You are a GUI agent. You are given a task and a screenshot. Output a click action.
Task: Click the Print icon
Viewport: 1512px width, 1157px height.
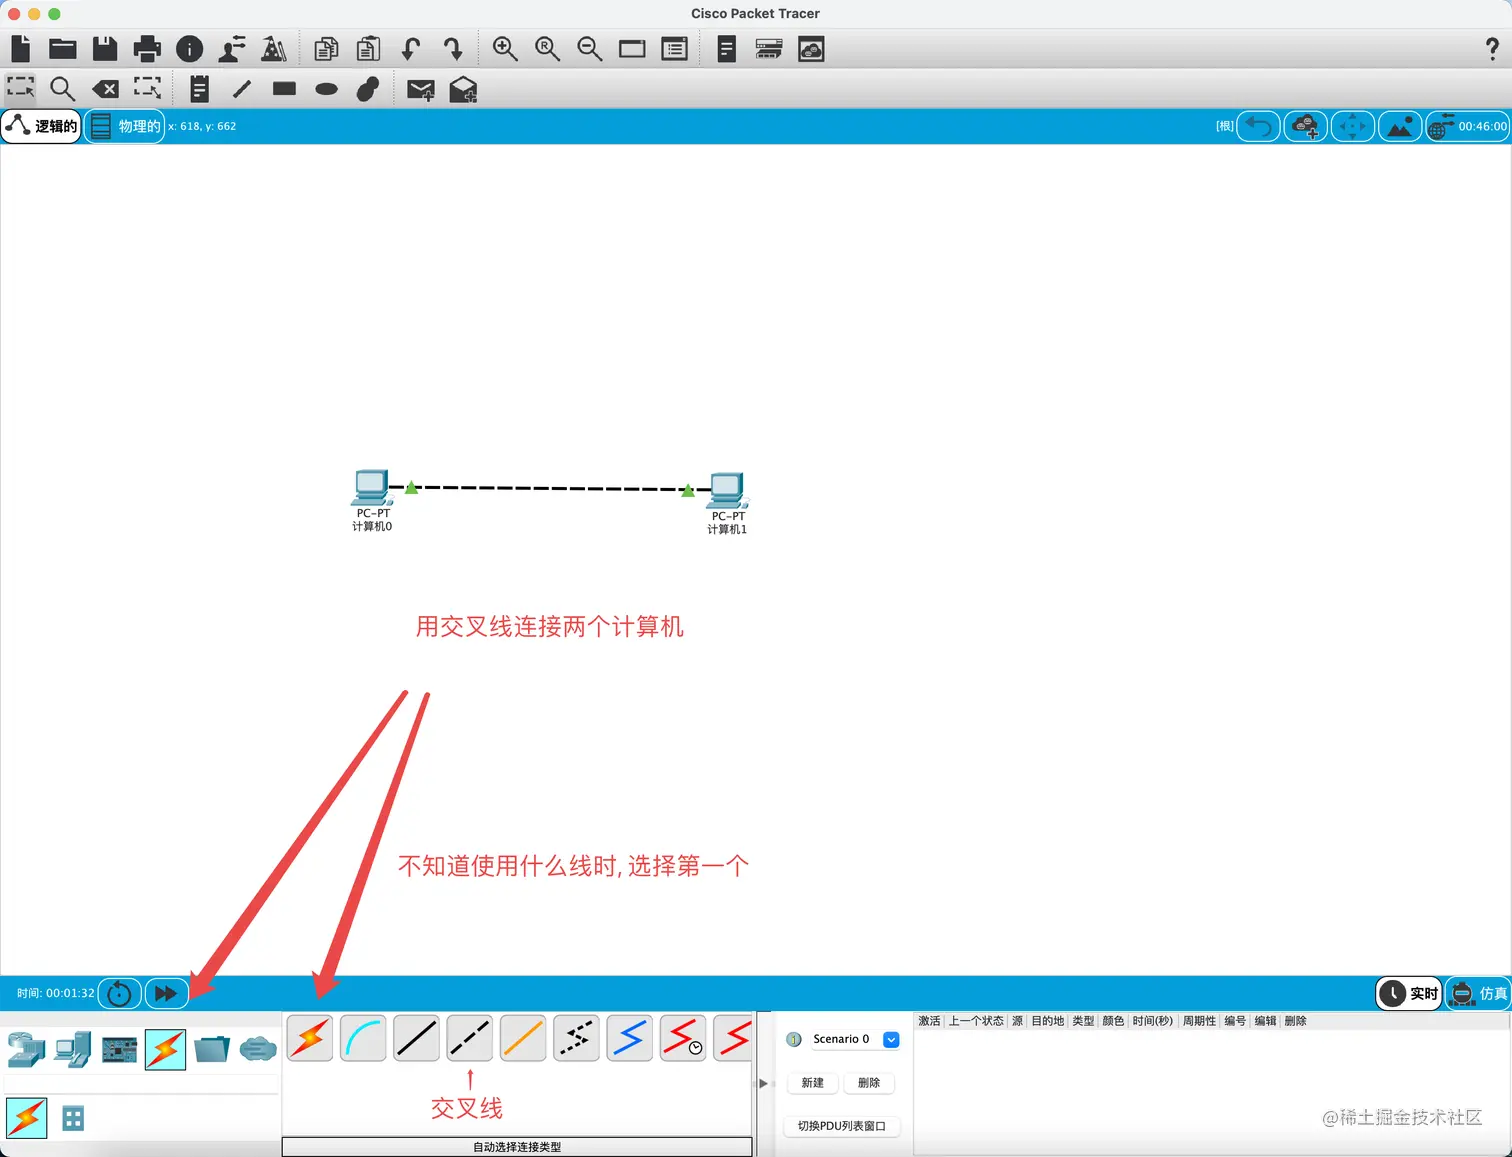[x=147, y=48]
